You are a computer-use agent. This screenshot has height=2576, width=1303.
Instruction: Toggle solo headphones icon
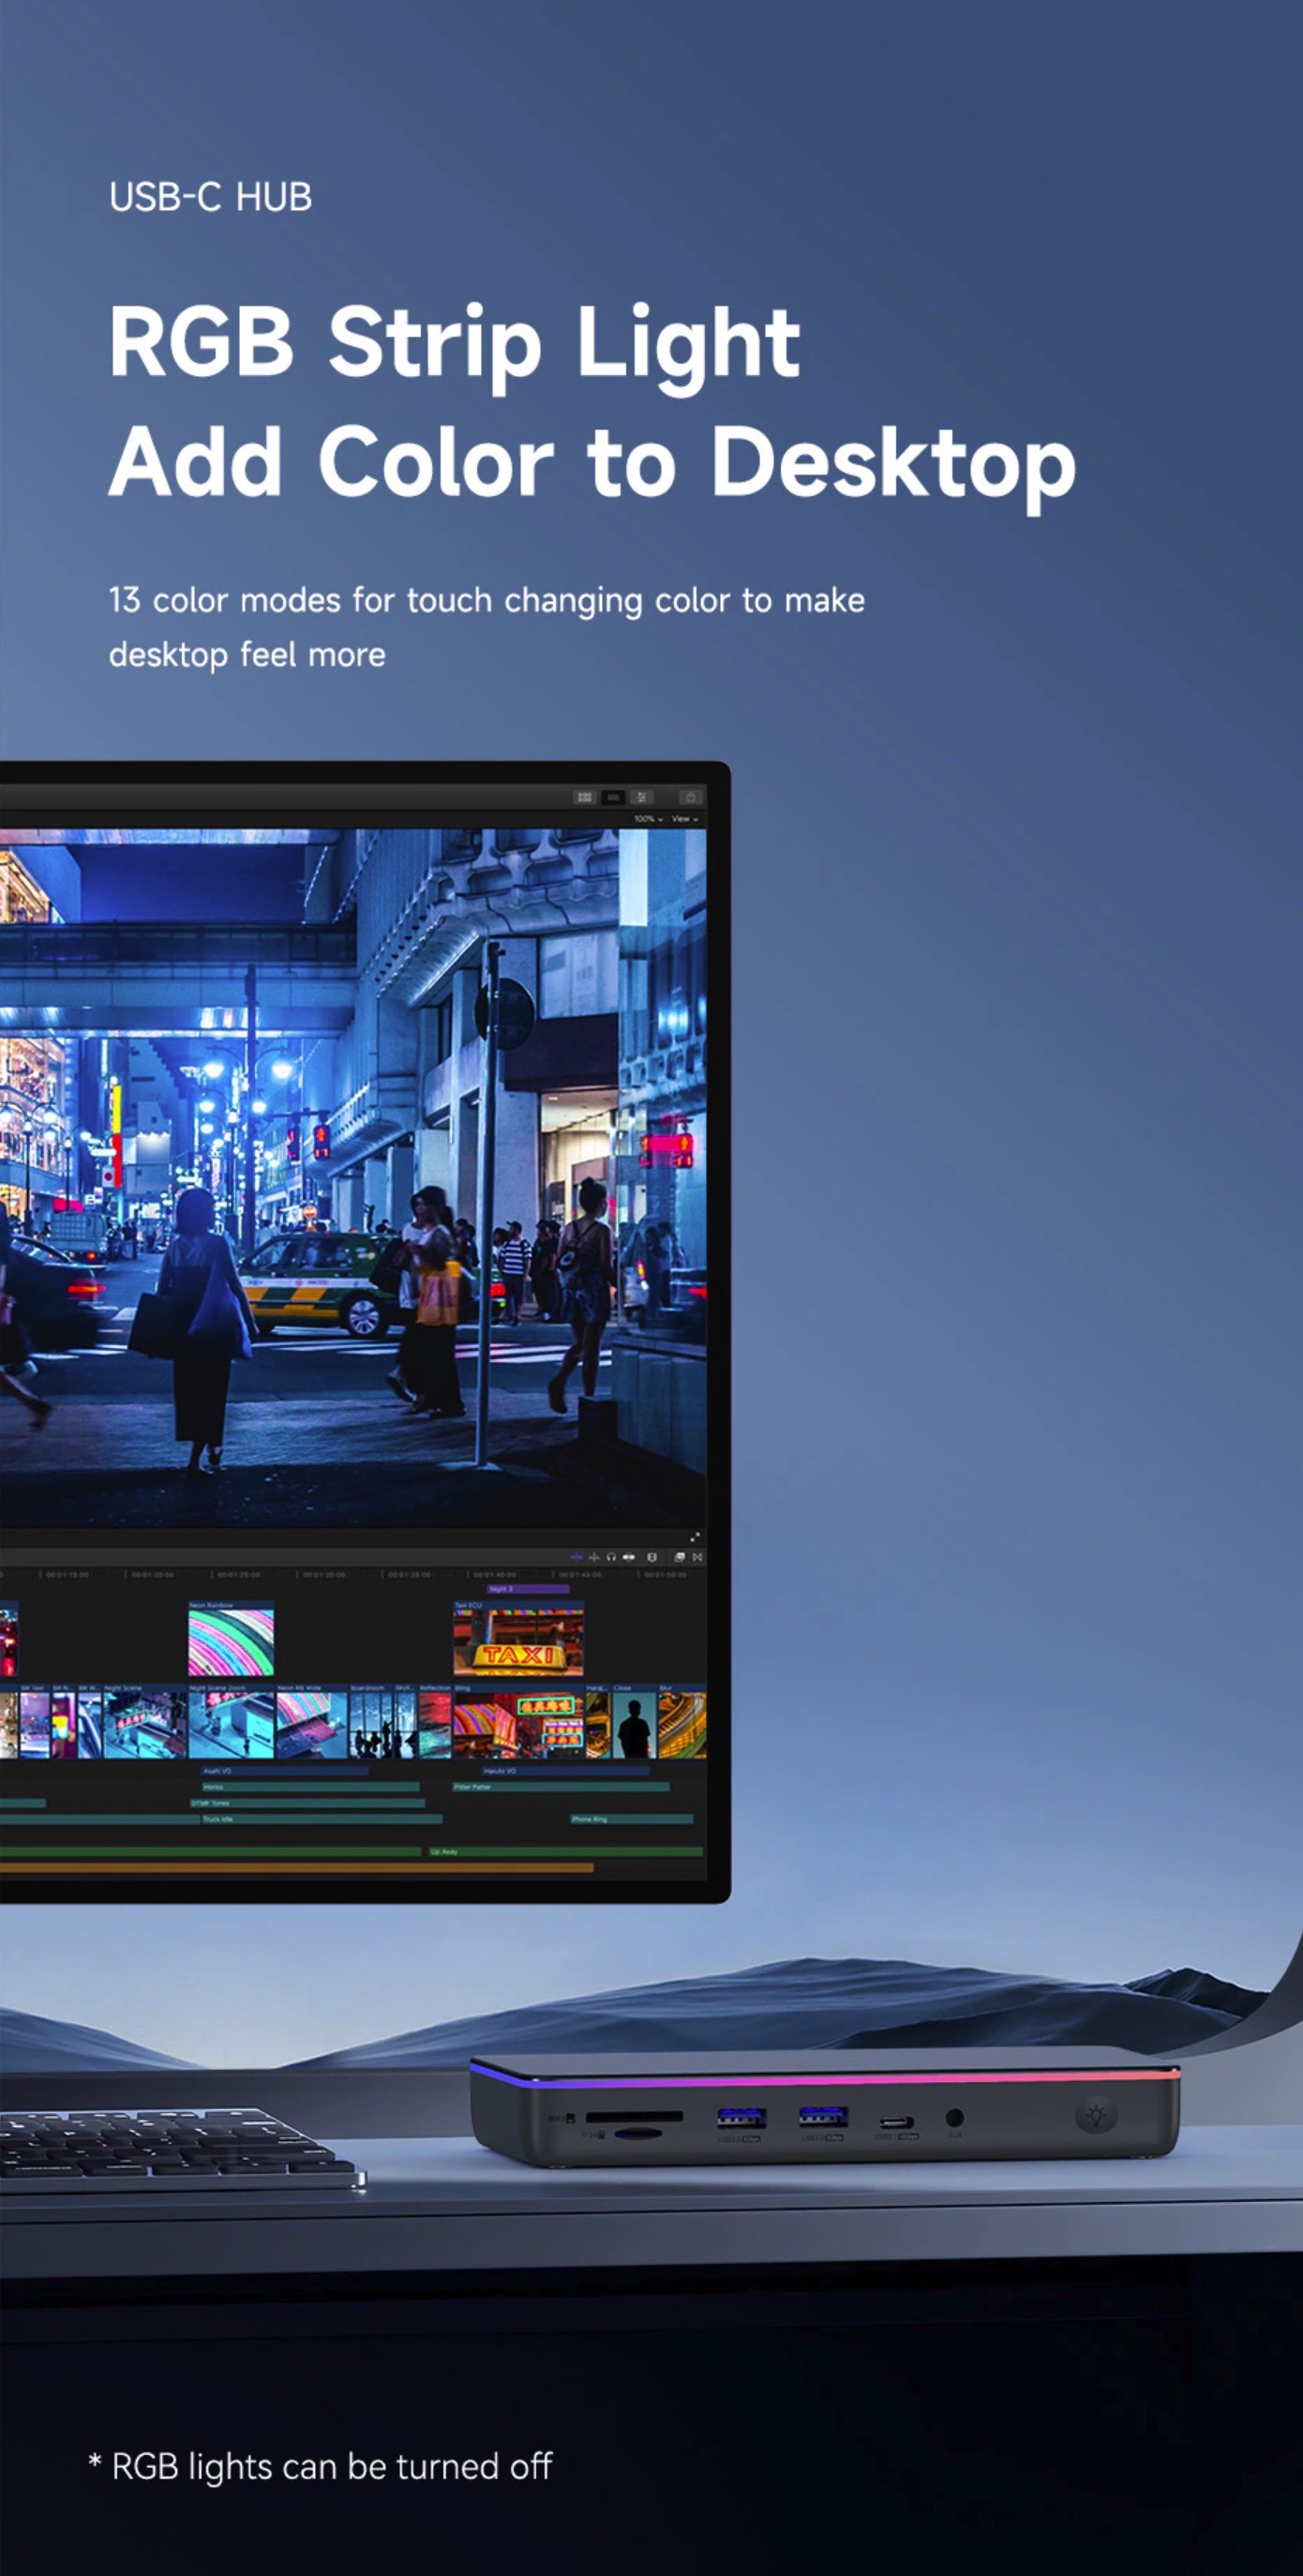(611, 1557)
